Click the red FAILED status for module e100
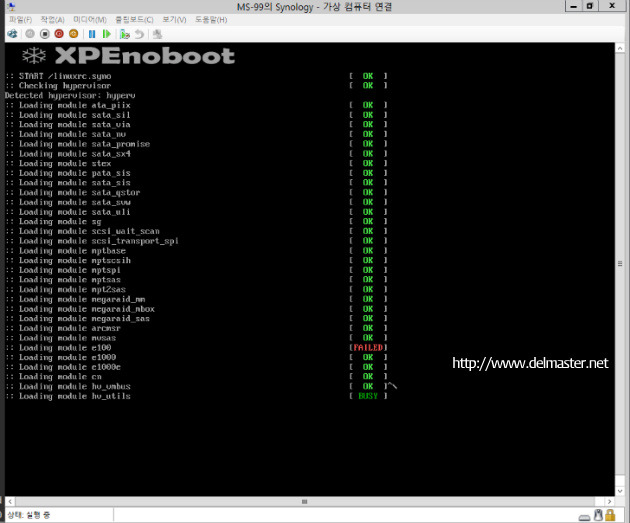The height and width of the screenshot is (523, 630). [368, 347]
